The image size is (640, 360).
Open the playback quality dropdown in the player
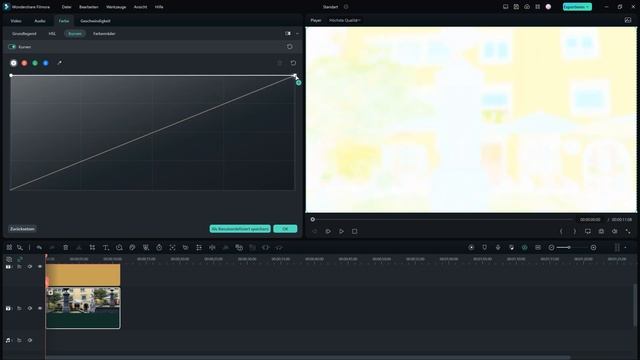(345, 20)
